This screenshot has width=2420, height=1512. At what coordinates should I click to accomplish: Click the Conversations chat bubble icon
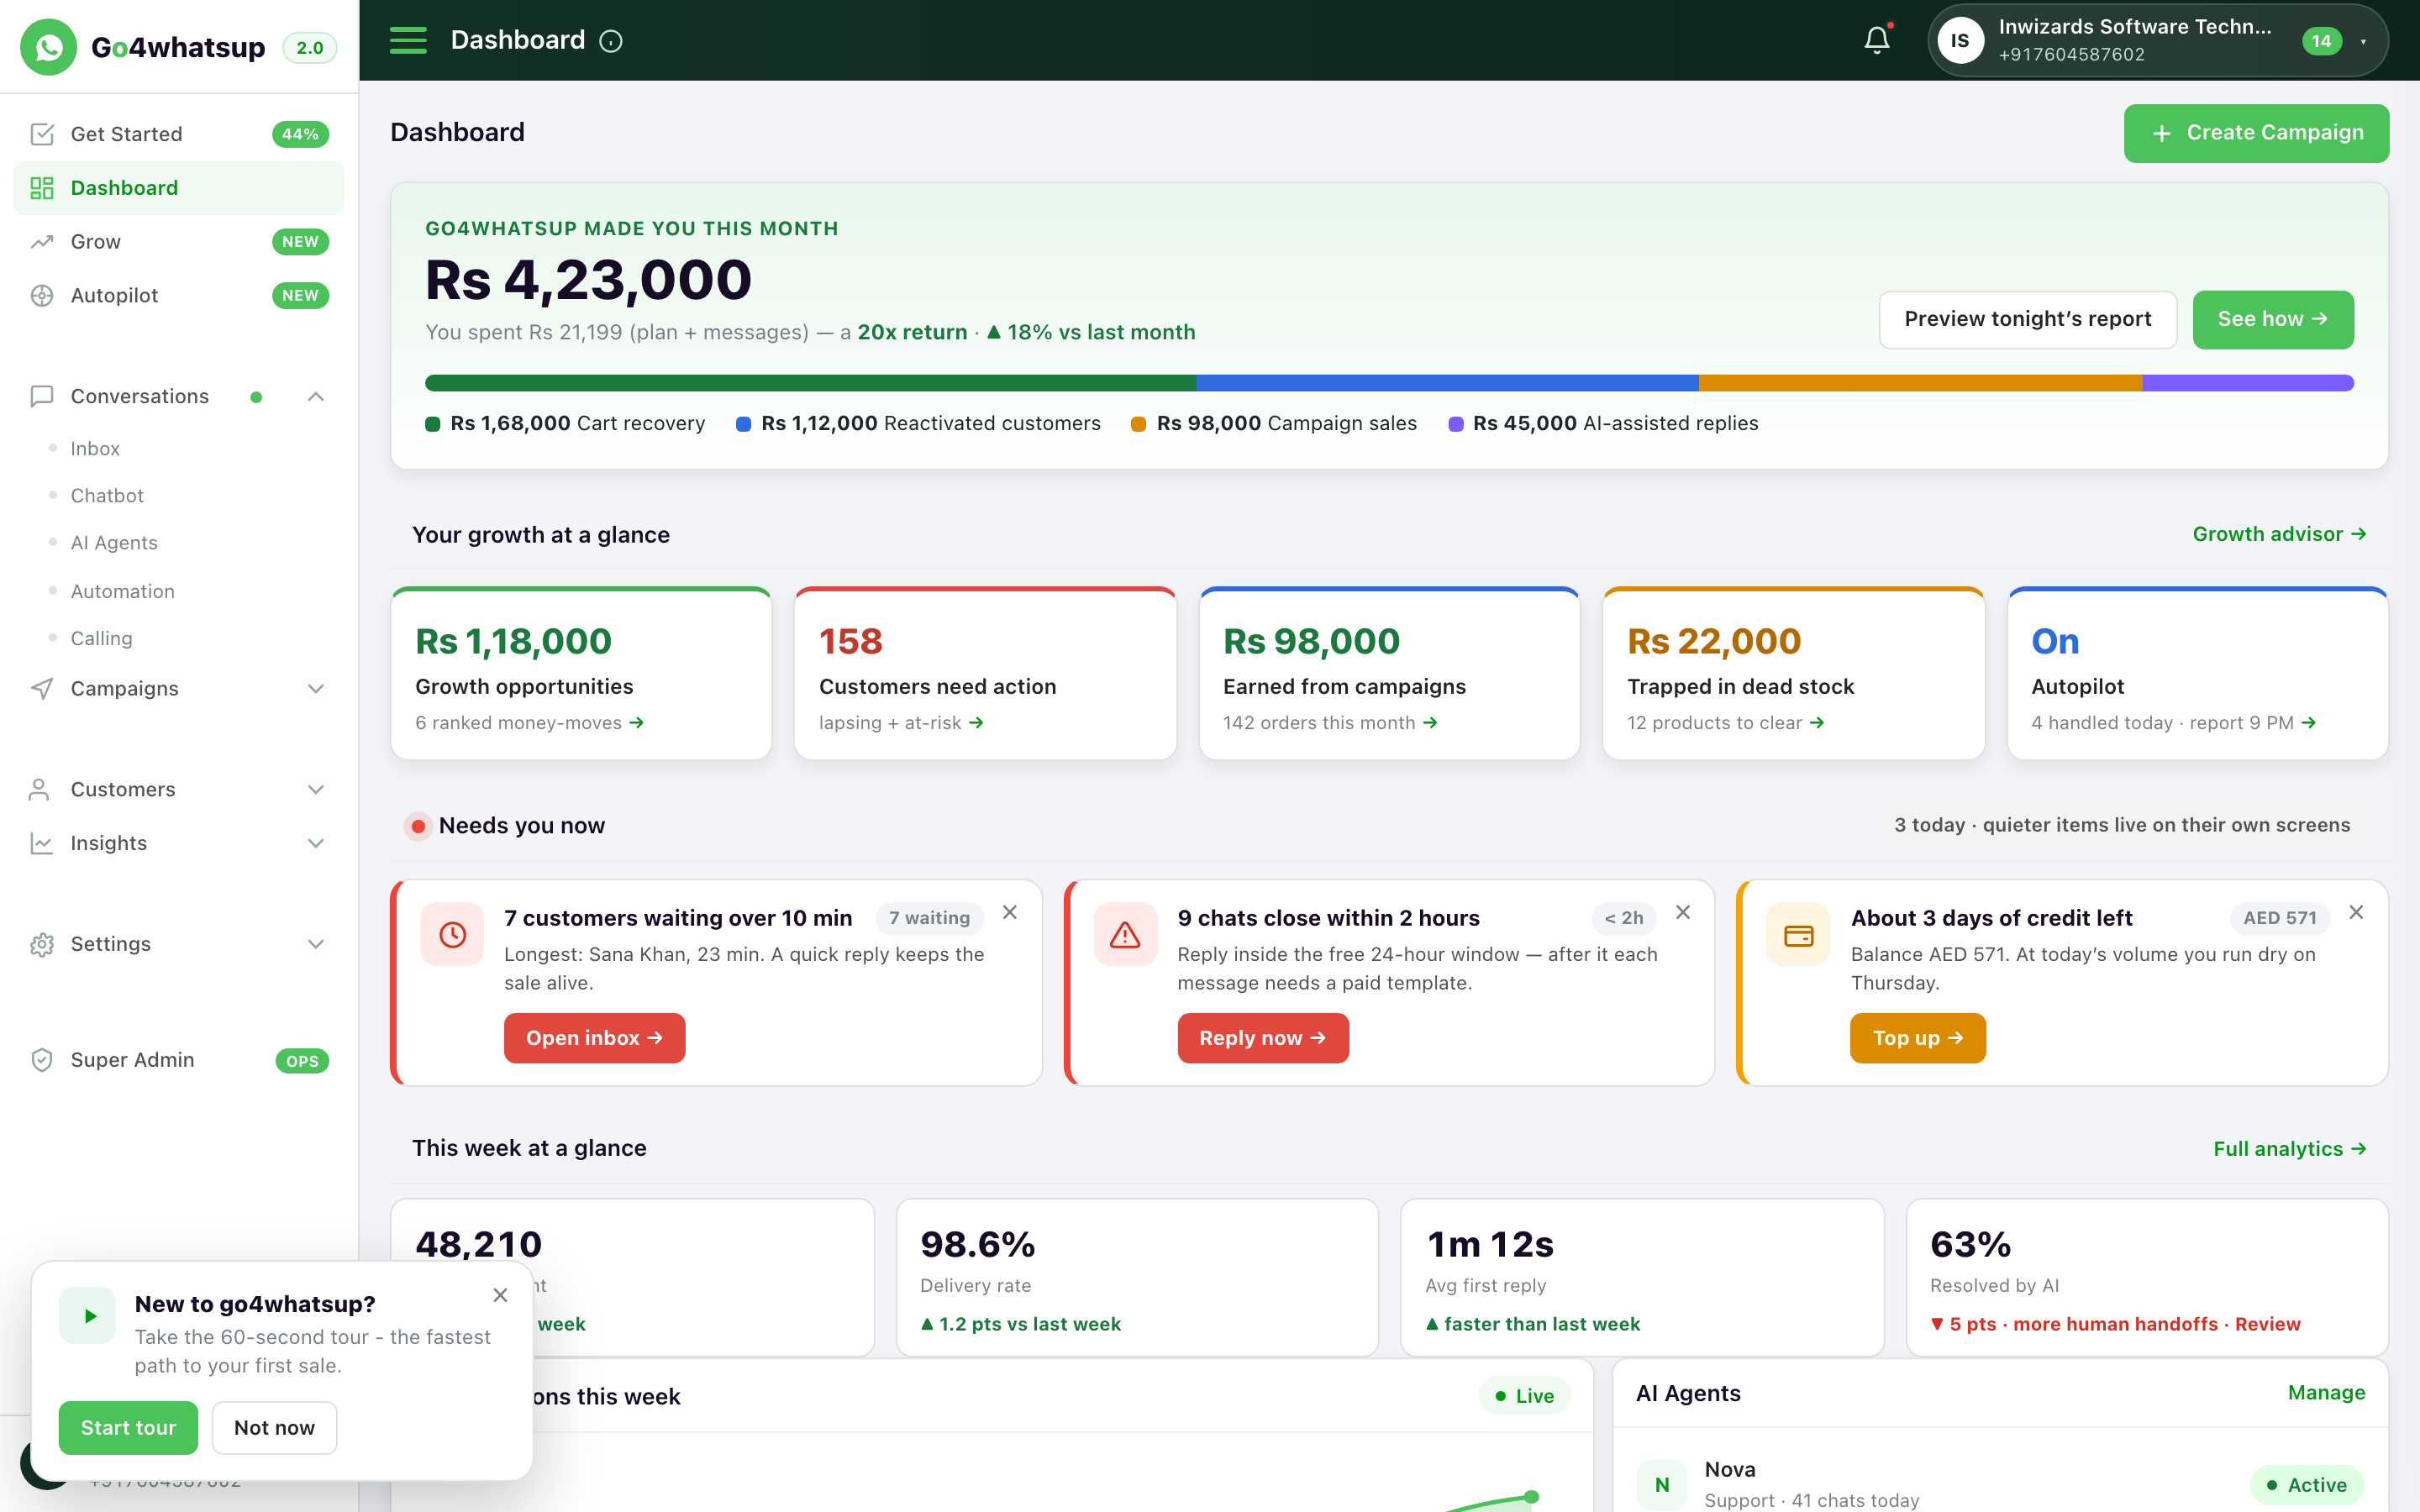click(42, 396)
